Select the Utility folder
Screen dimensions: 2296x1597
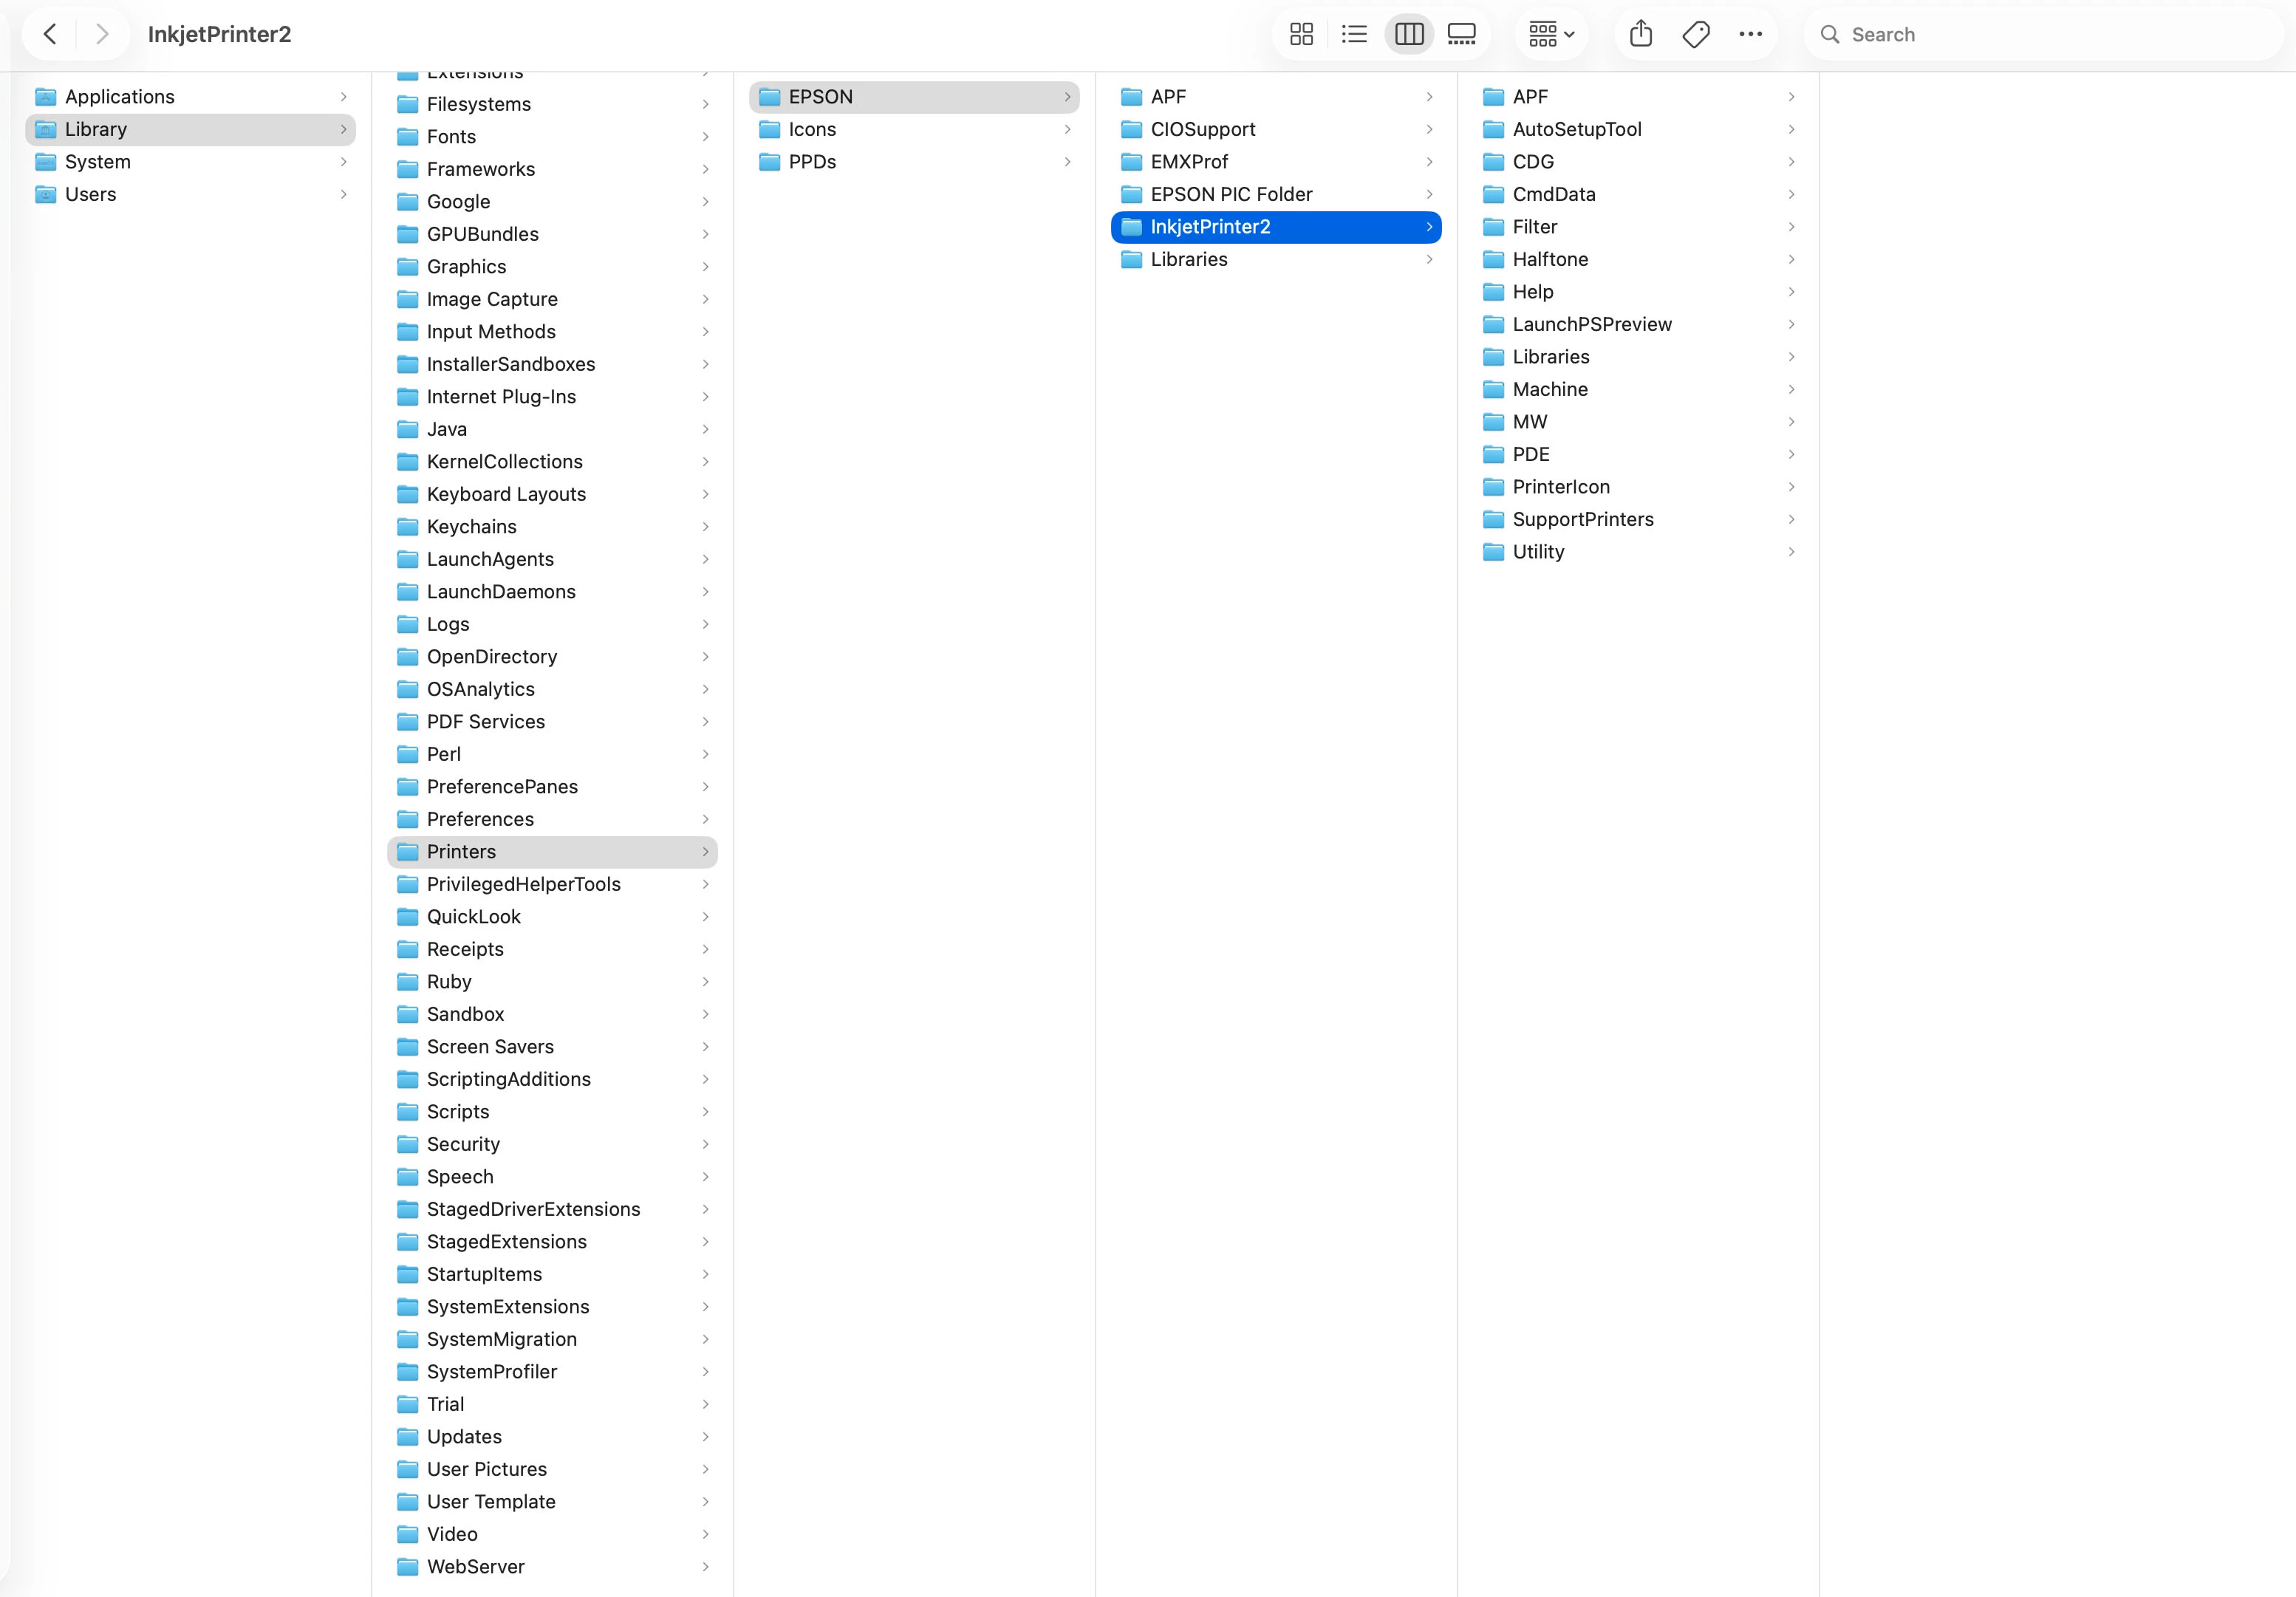click(1538, 552)
